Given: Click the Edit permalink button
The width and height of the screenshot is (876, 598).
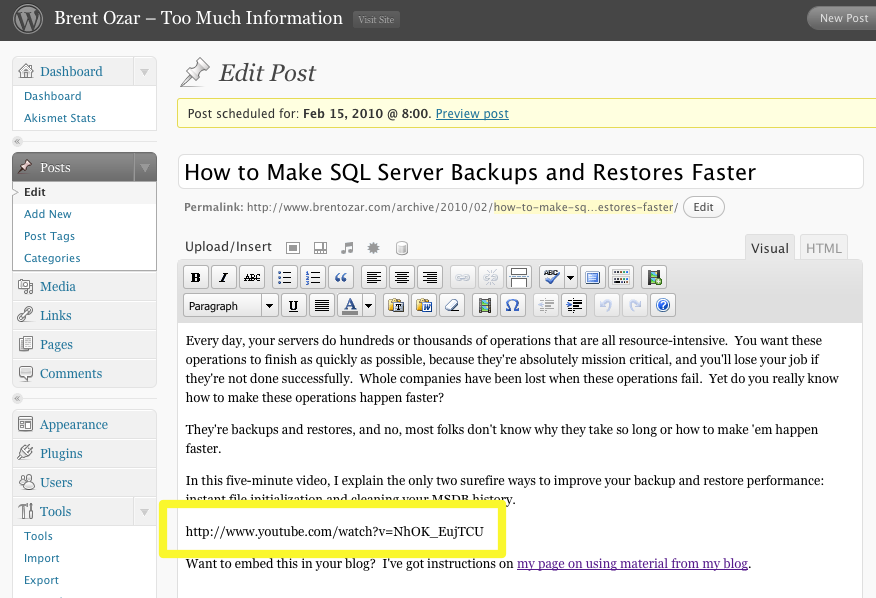Looking at the screenshot, I should (x=704, y=207).
